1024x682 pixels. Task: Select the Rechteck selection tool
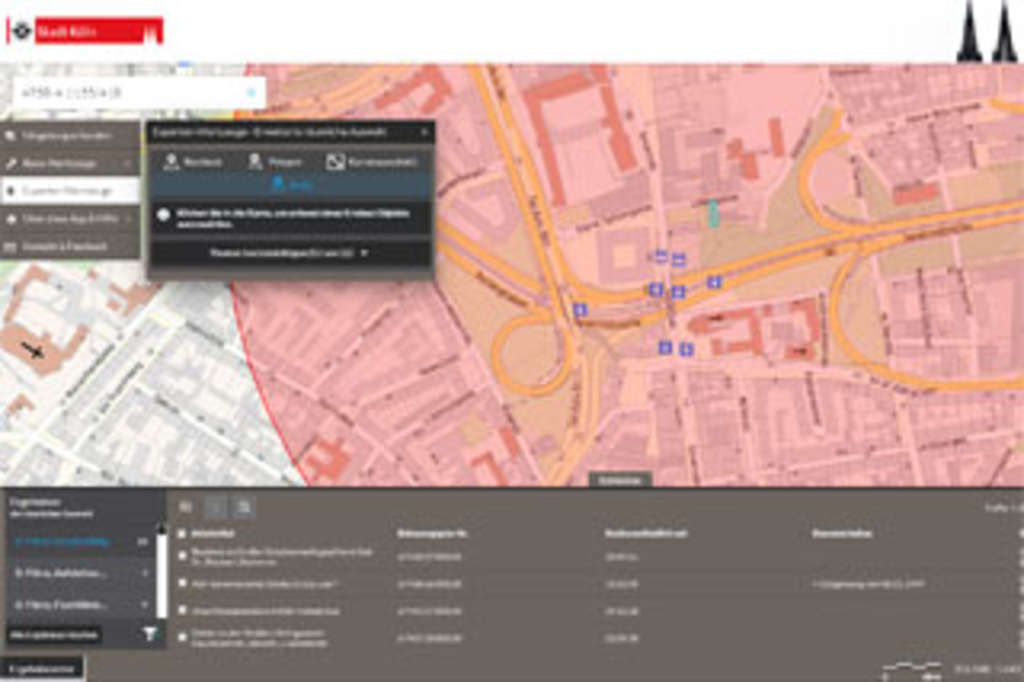(x=192, y=161)
